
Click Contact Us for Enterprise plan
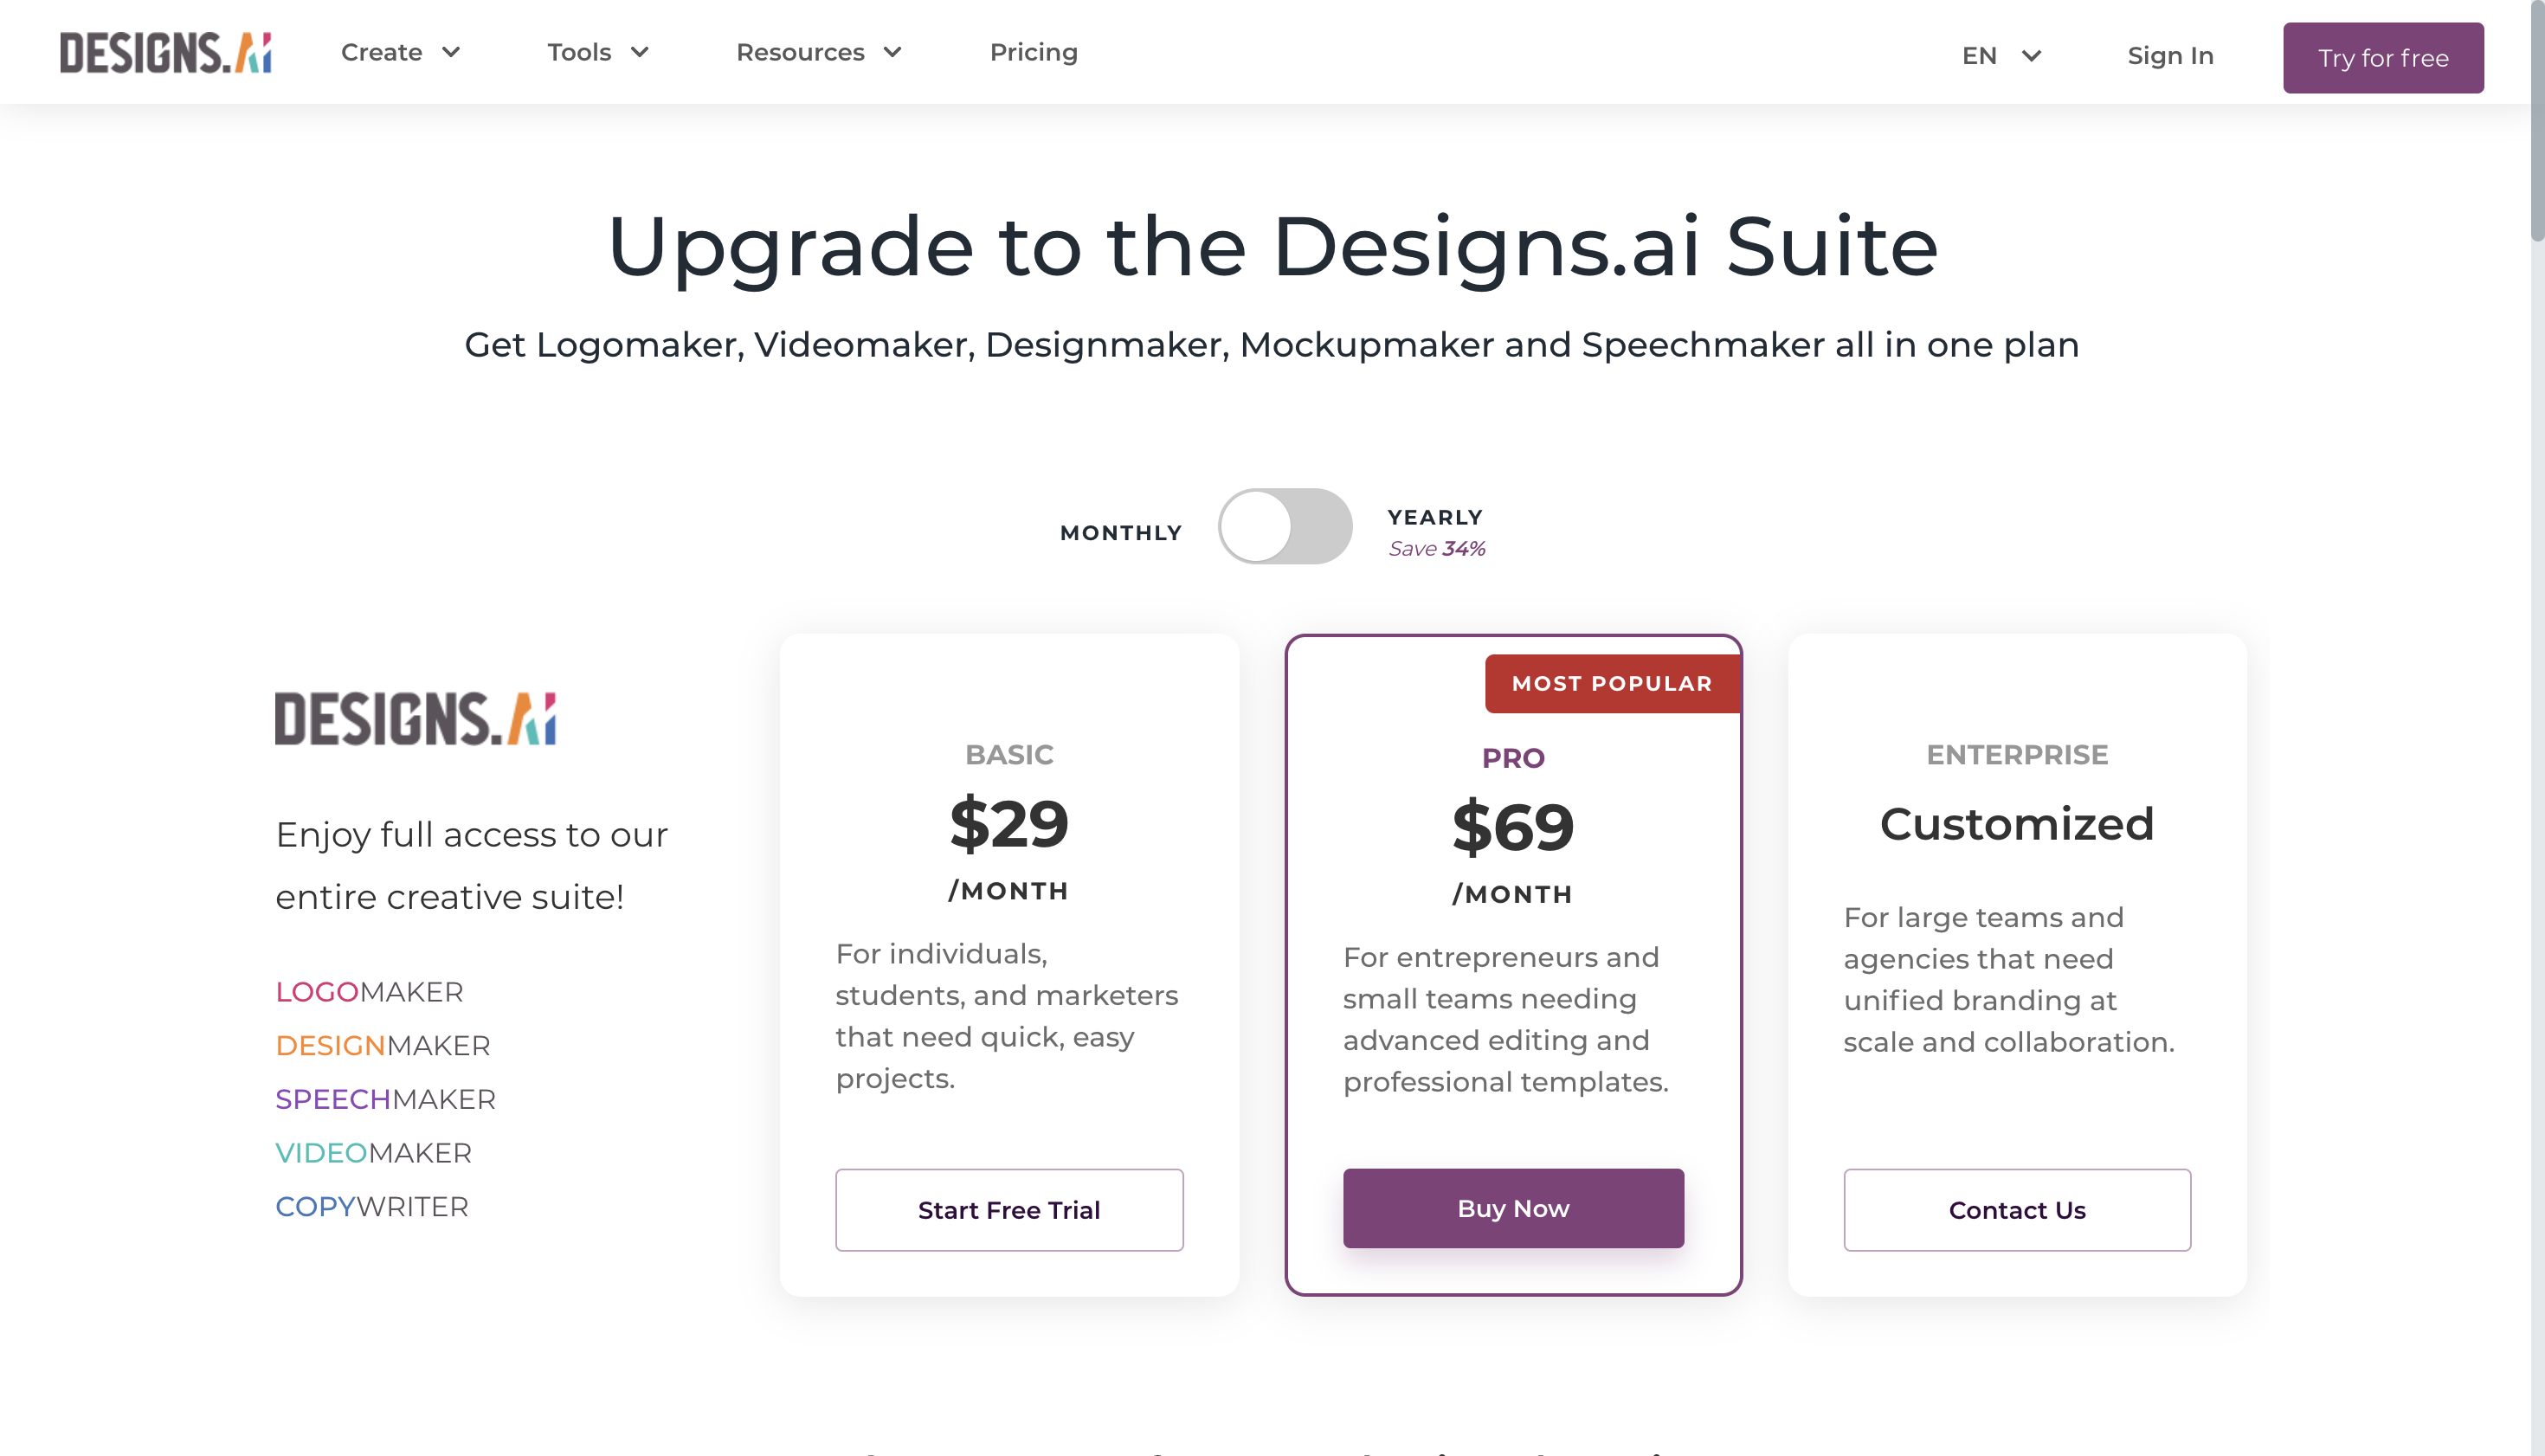click(2017, 1211)
